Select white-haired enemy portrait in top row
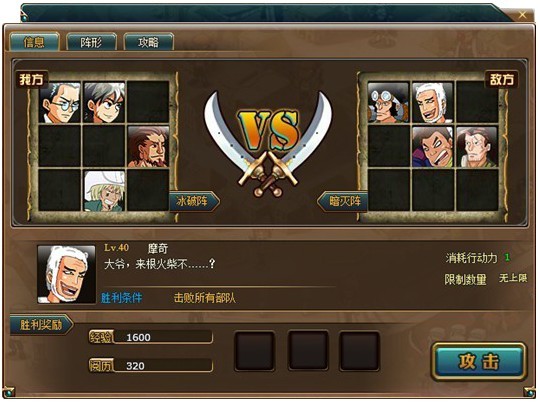 pyautogui.click(x=433, y=103)
